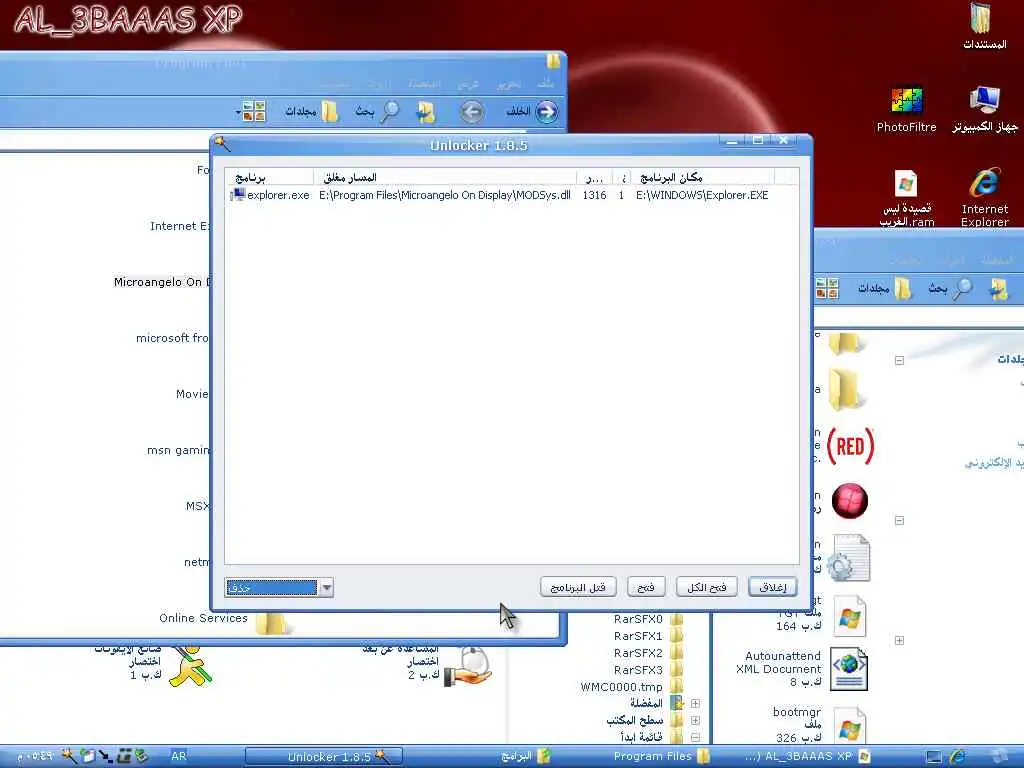Click the بحث search magnifier in Program Files window
Viewport: 1024px width, 768px height.
point(389,112)
